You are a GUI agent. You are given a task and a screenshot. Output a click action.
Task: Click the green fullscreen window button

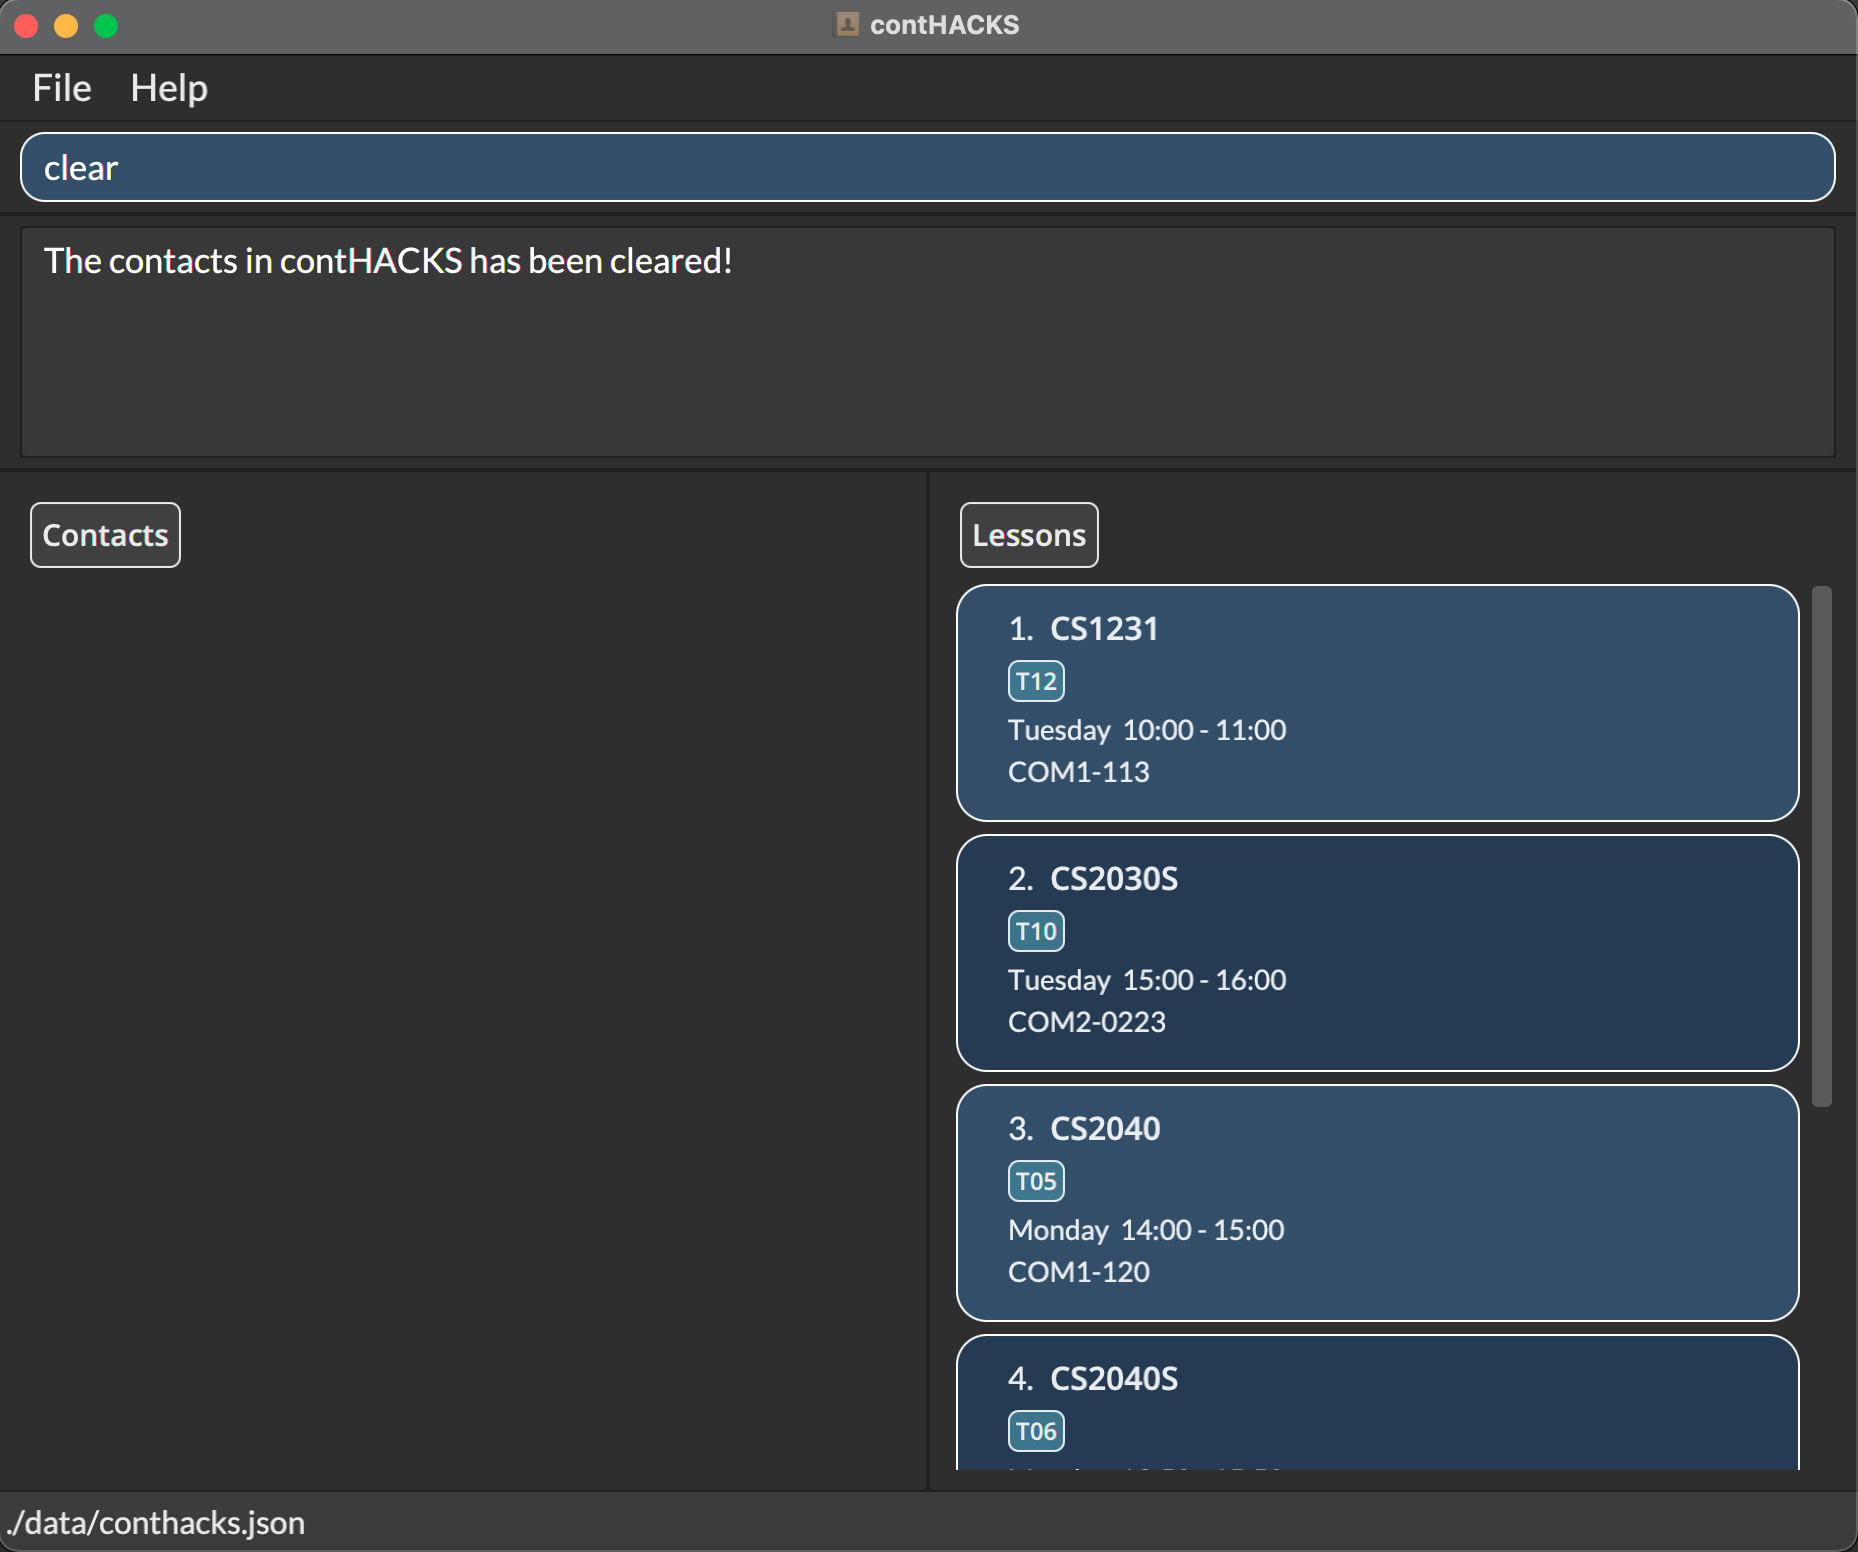(106, 26)
